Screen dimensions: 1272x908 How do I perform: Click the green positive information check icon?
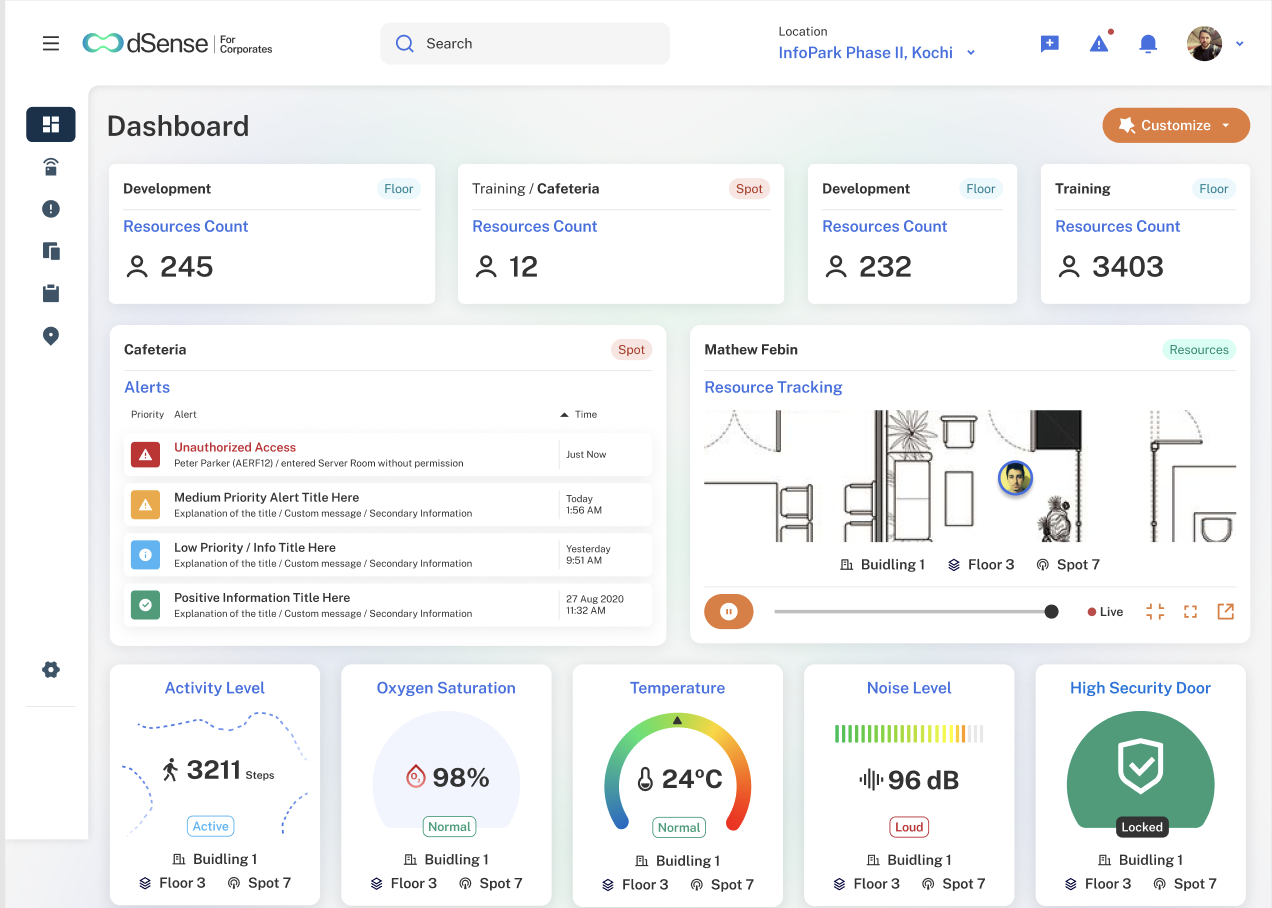point(146,605)
